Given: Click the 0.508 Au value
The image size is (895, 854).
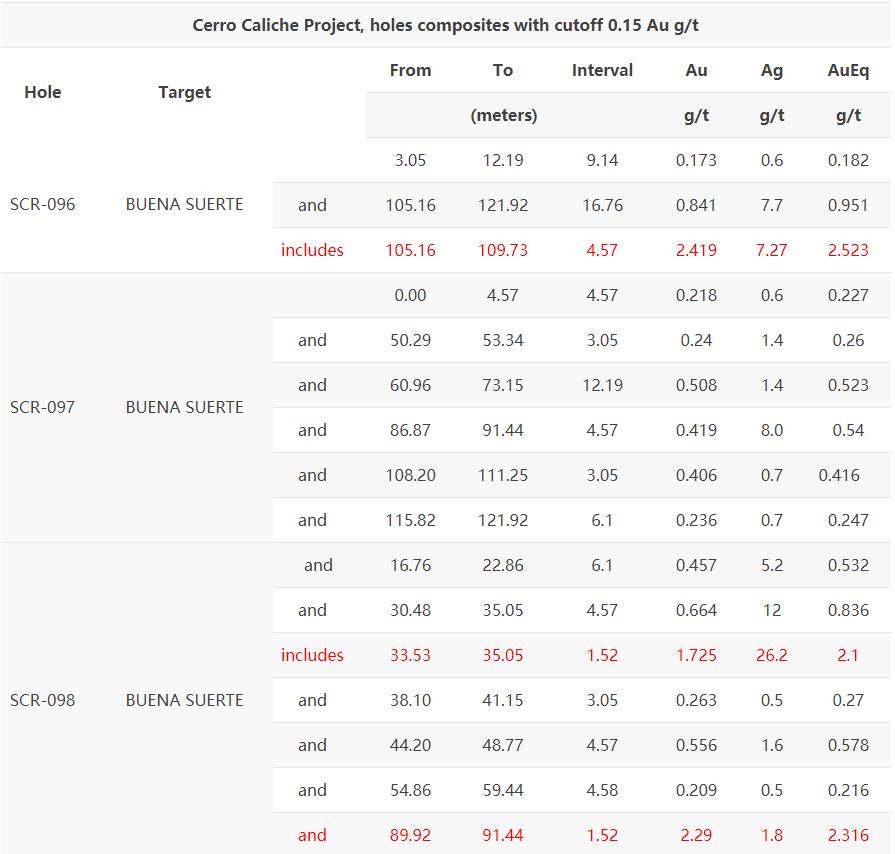Looking at the screenshot, I should (x=696, y=385).
